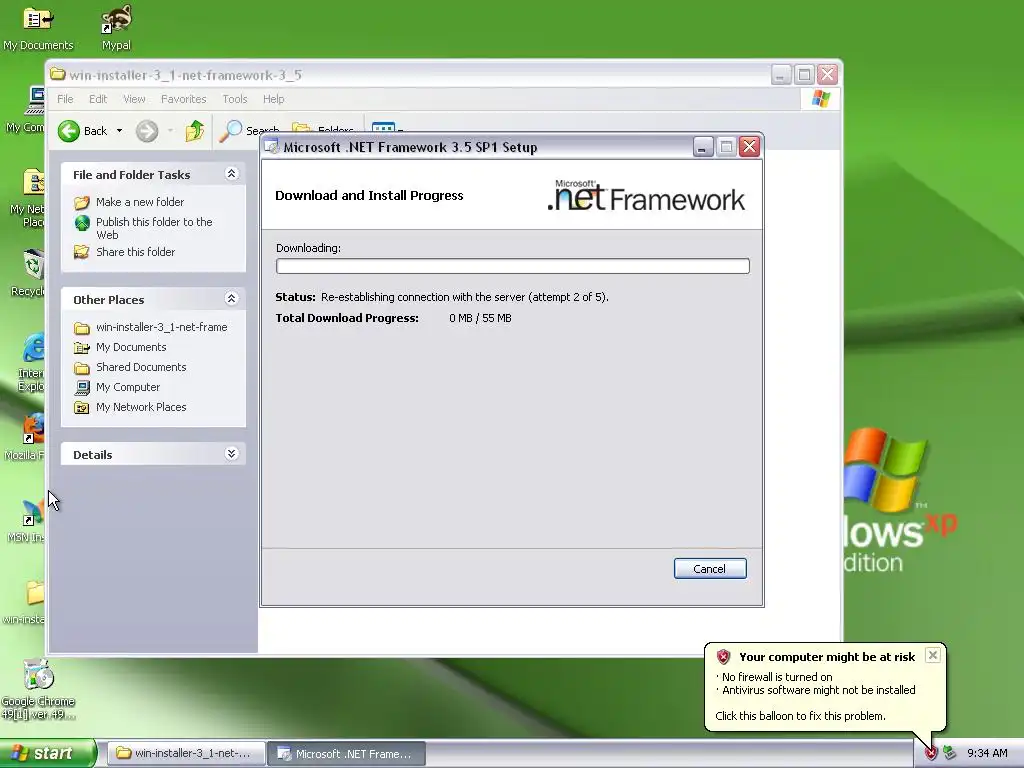Select the Internet Explorer desktop icon
The width and height of the screenshot is (1024, 768).
tap(31, 361)
